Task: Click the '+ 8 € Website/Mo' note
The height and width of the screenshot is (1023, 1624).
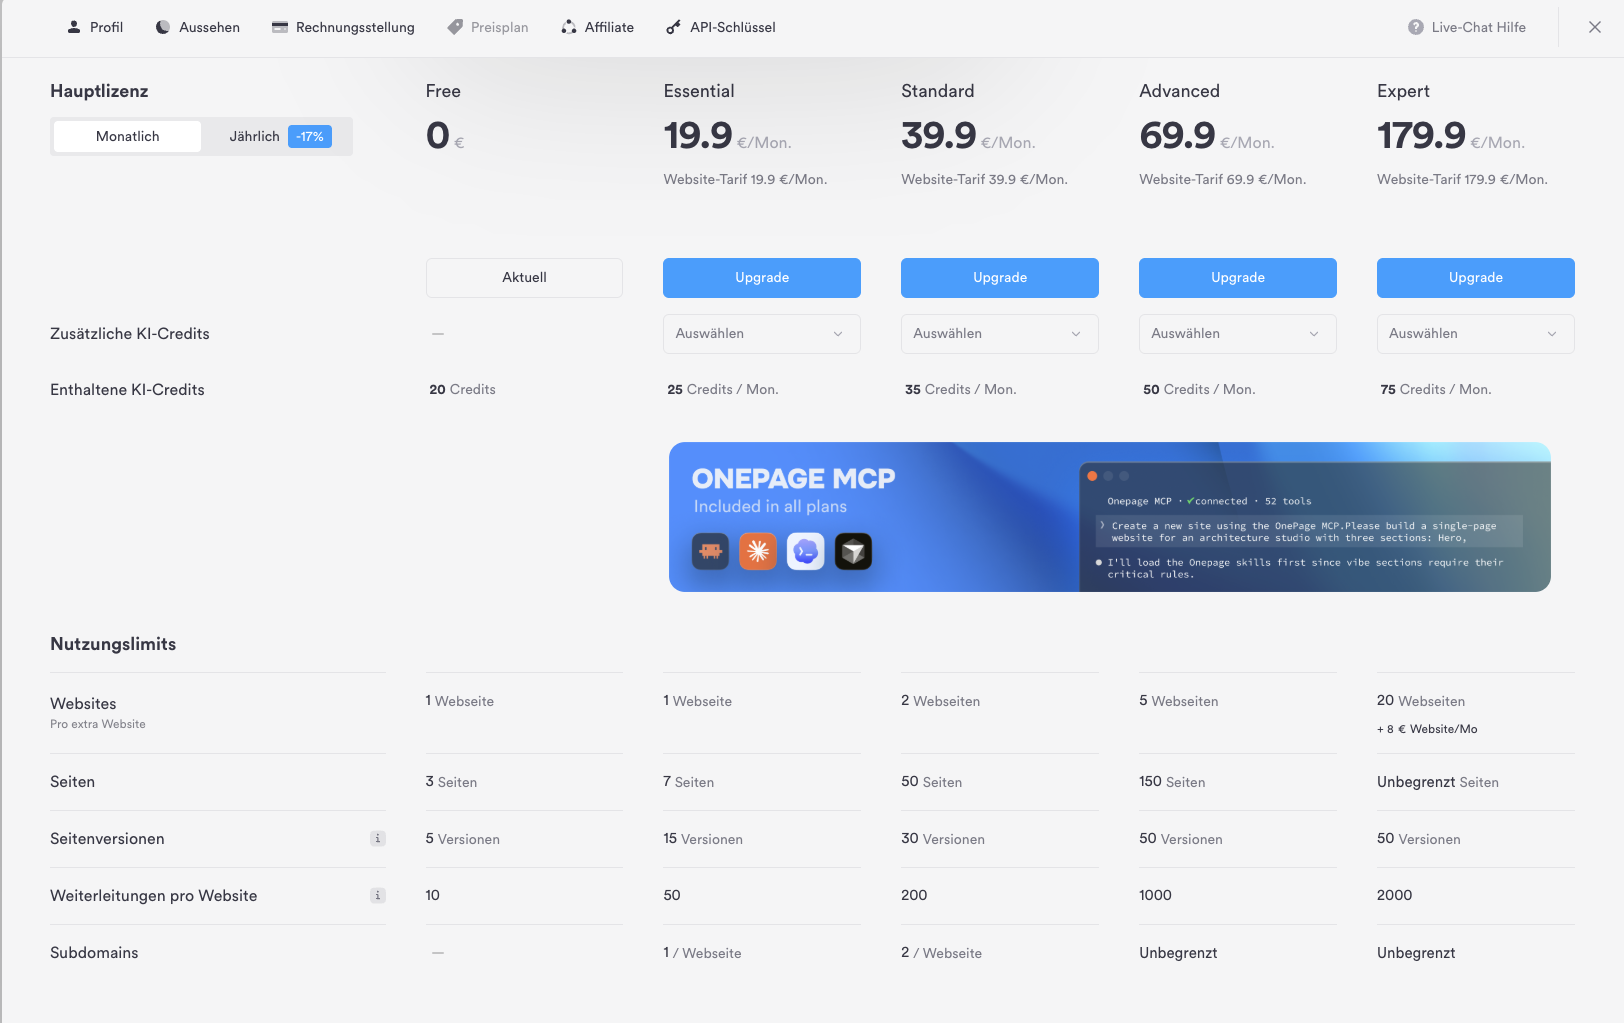Action: coord(1427,729)
